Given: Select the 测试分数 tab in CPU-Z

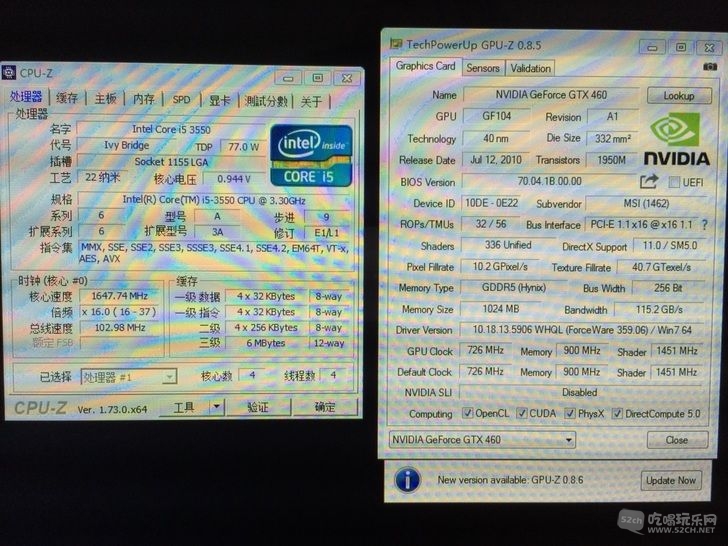Looking at the screenshot, I should tap(266, 101).
